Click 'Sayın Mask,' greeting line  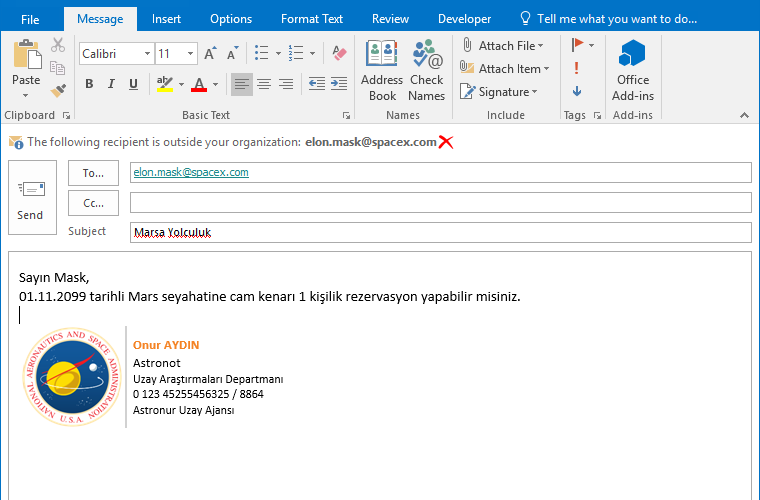pos(54,278)
